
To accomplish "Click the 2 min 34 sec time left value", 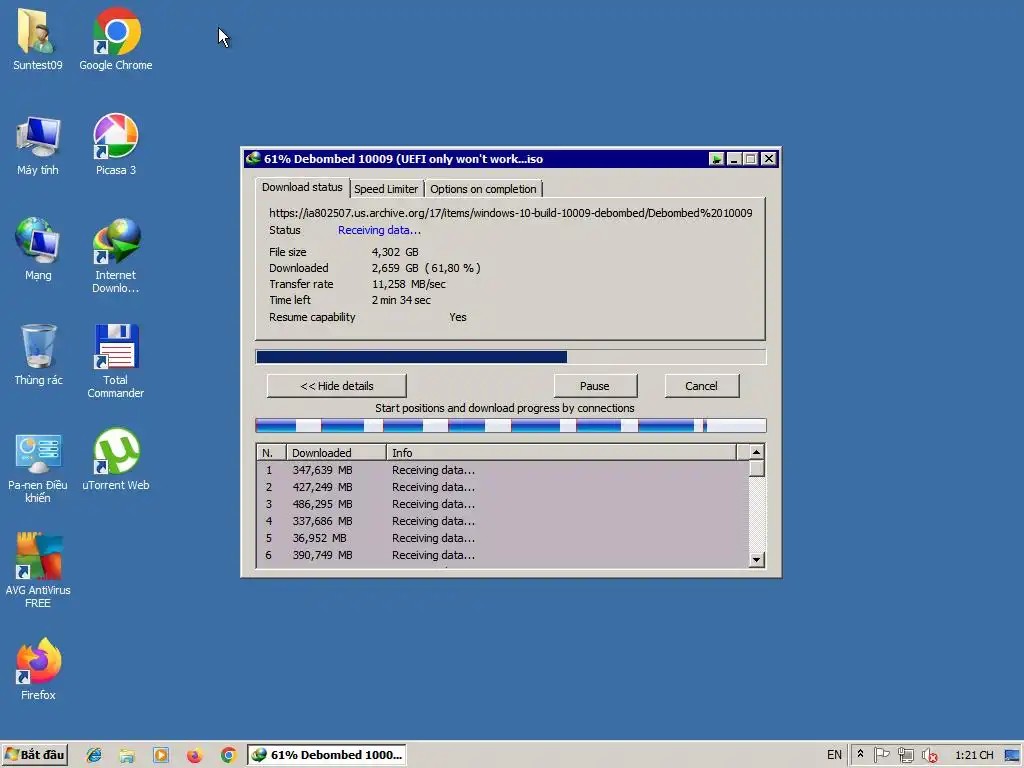I will 401,300.
